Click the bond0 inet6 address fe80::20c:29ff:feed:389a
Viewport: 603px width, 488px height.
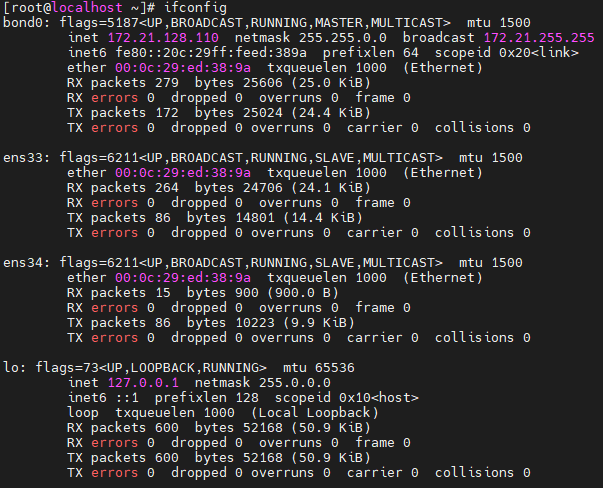coord(211,53)
